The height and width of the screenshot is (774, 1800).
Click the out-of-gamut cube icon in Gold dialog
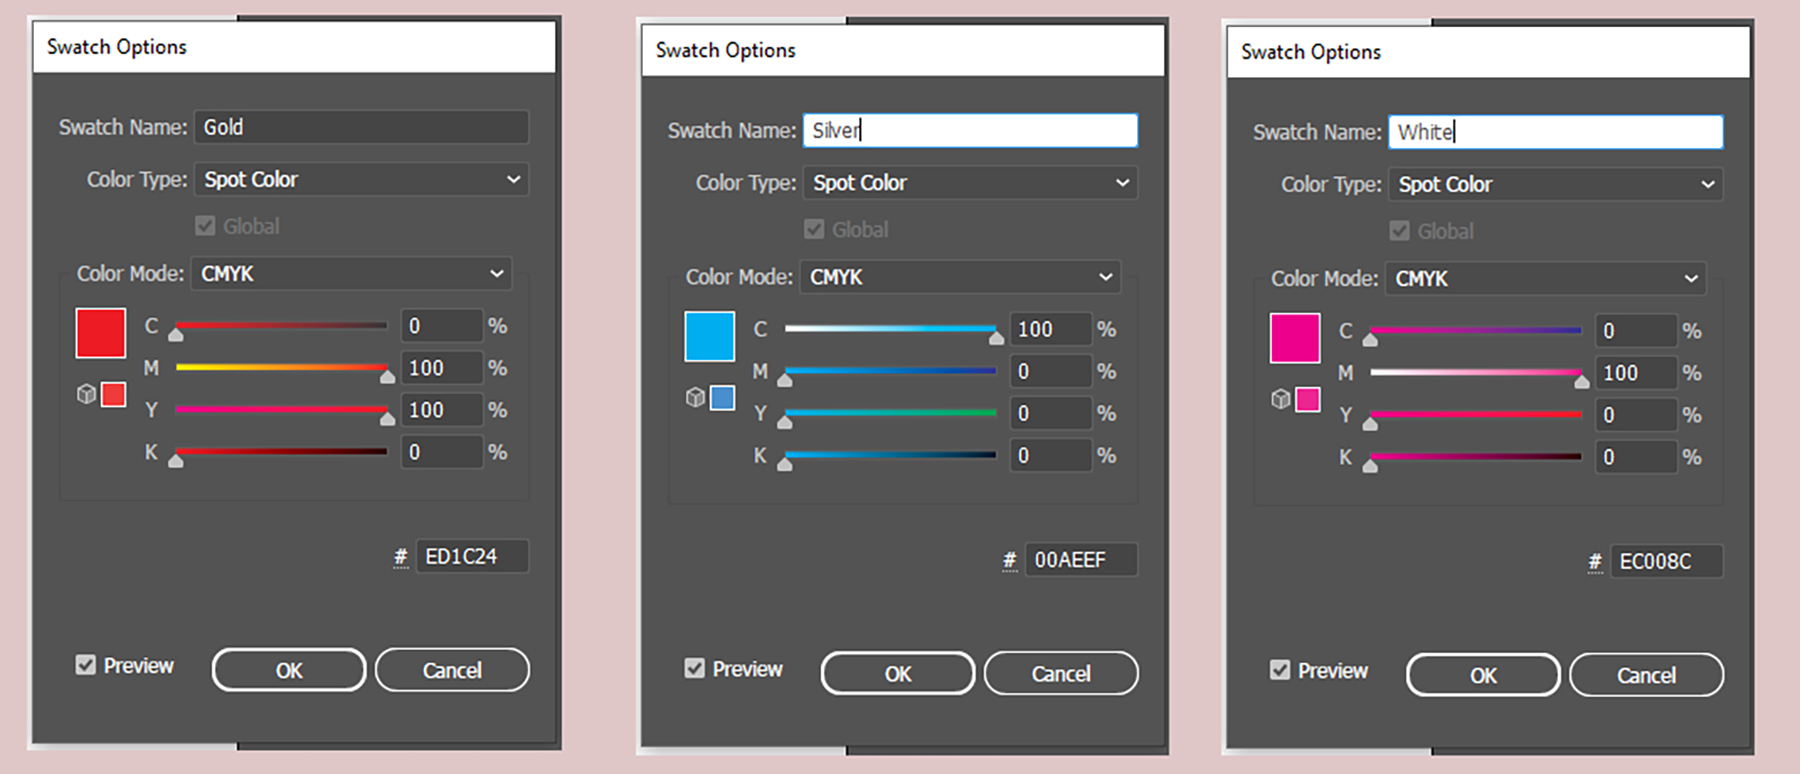[86, 394]
